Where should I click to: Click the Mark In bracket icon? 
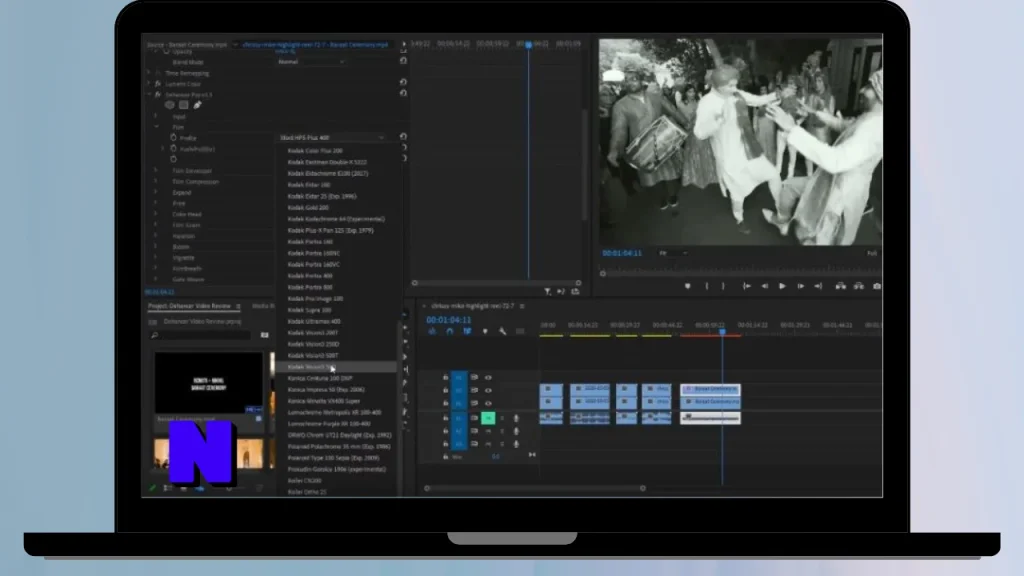click(x=707, y=286)
